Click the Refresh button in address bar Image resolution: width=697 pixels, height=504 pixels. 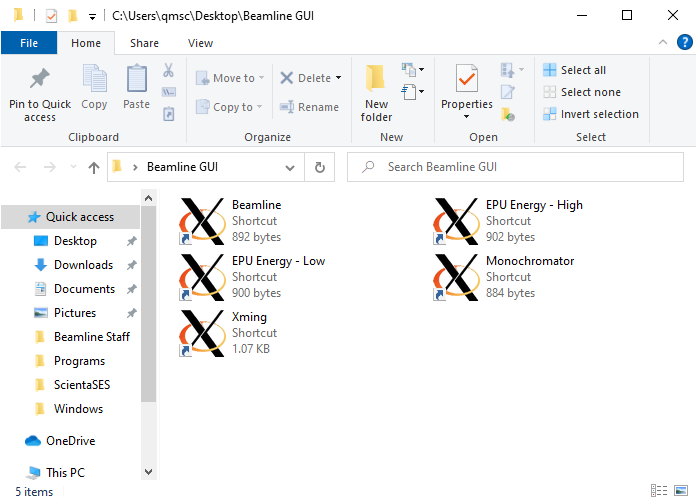click(x=320, y=168)
